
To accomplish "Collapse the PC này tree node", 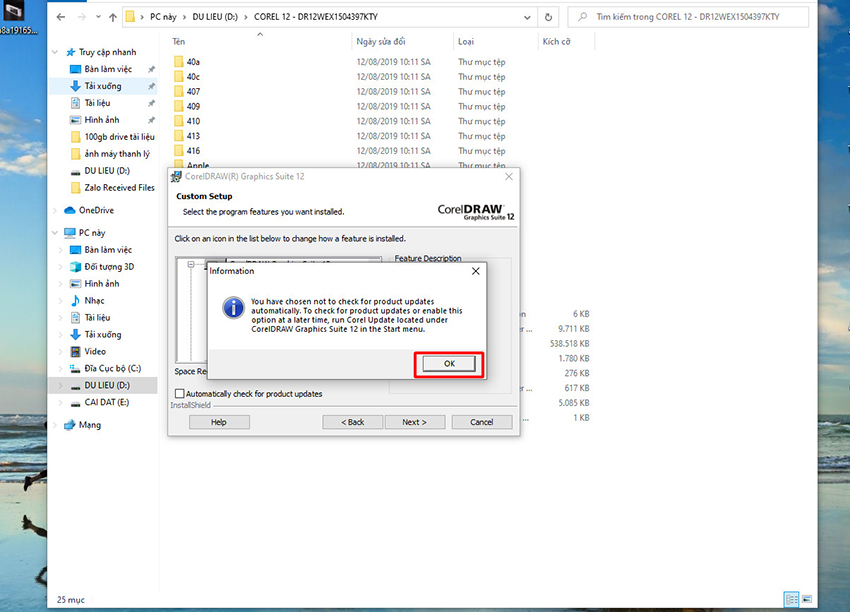I will 55,233.
